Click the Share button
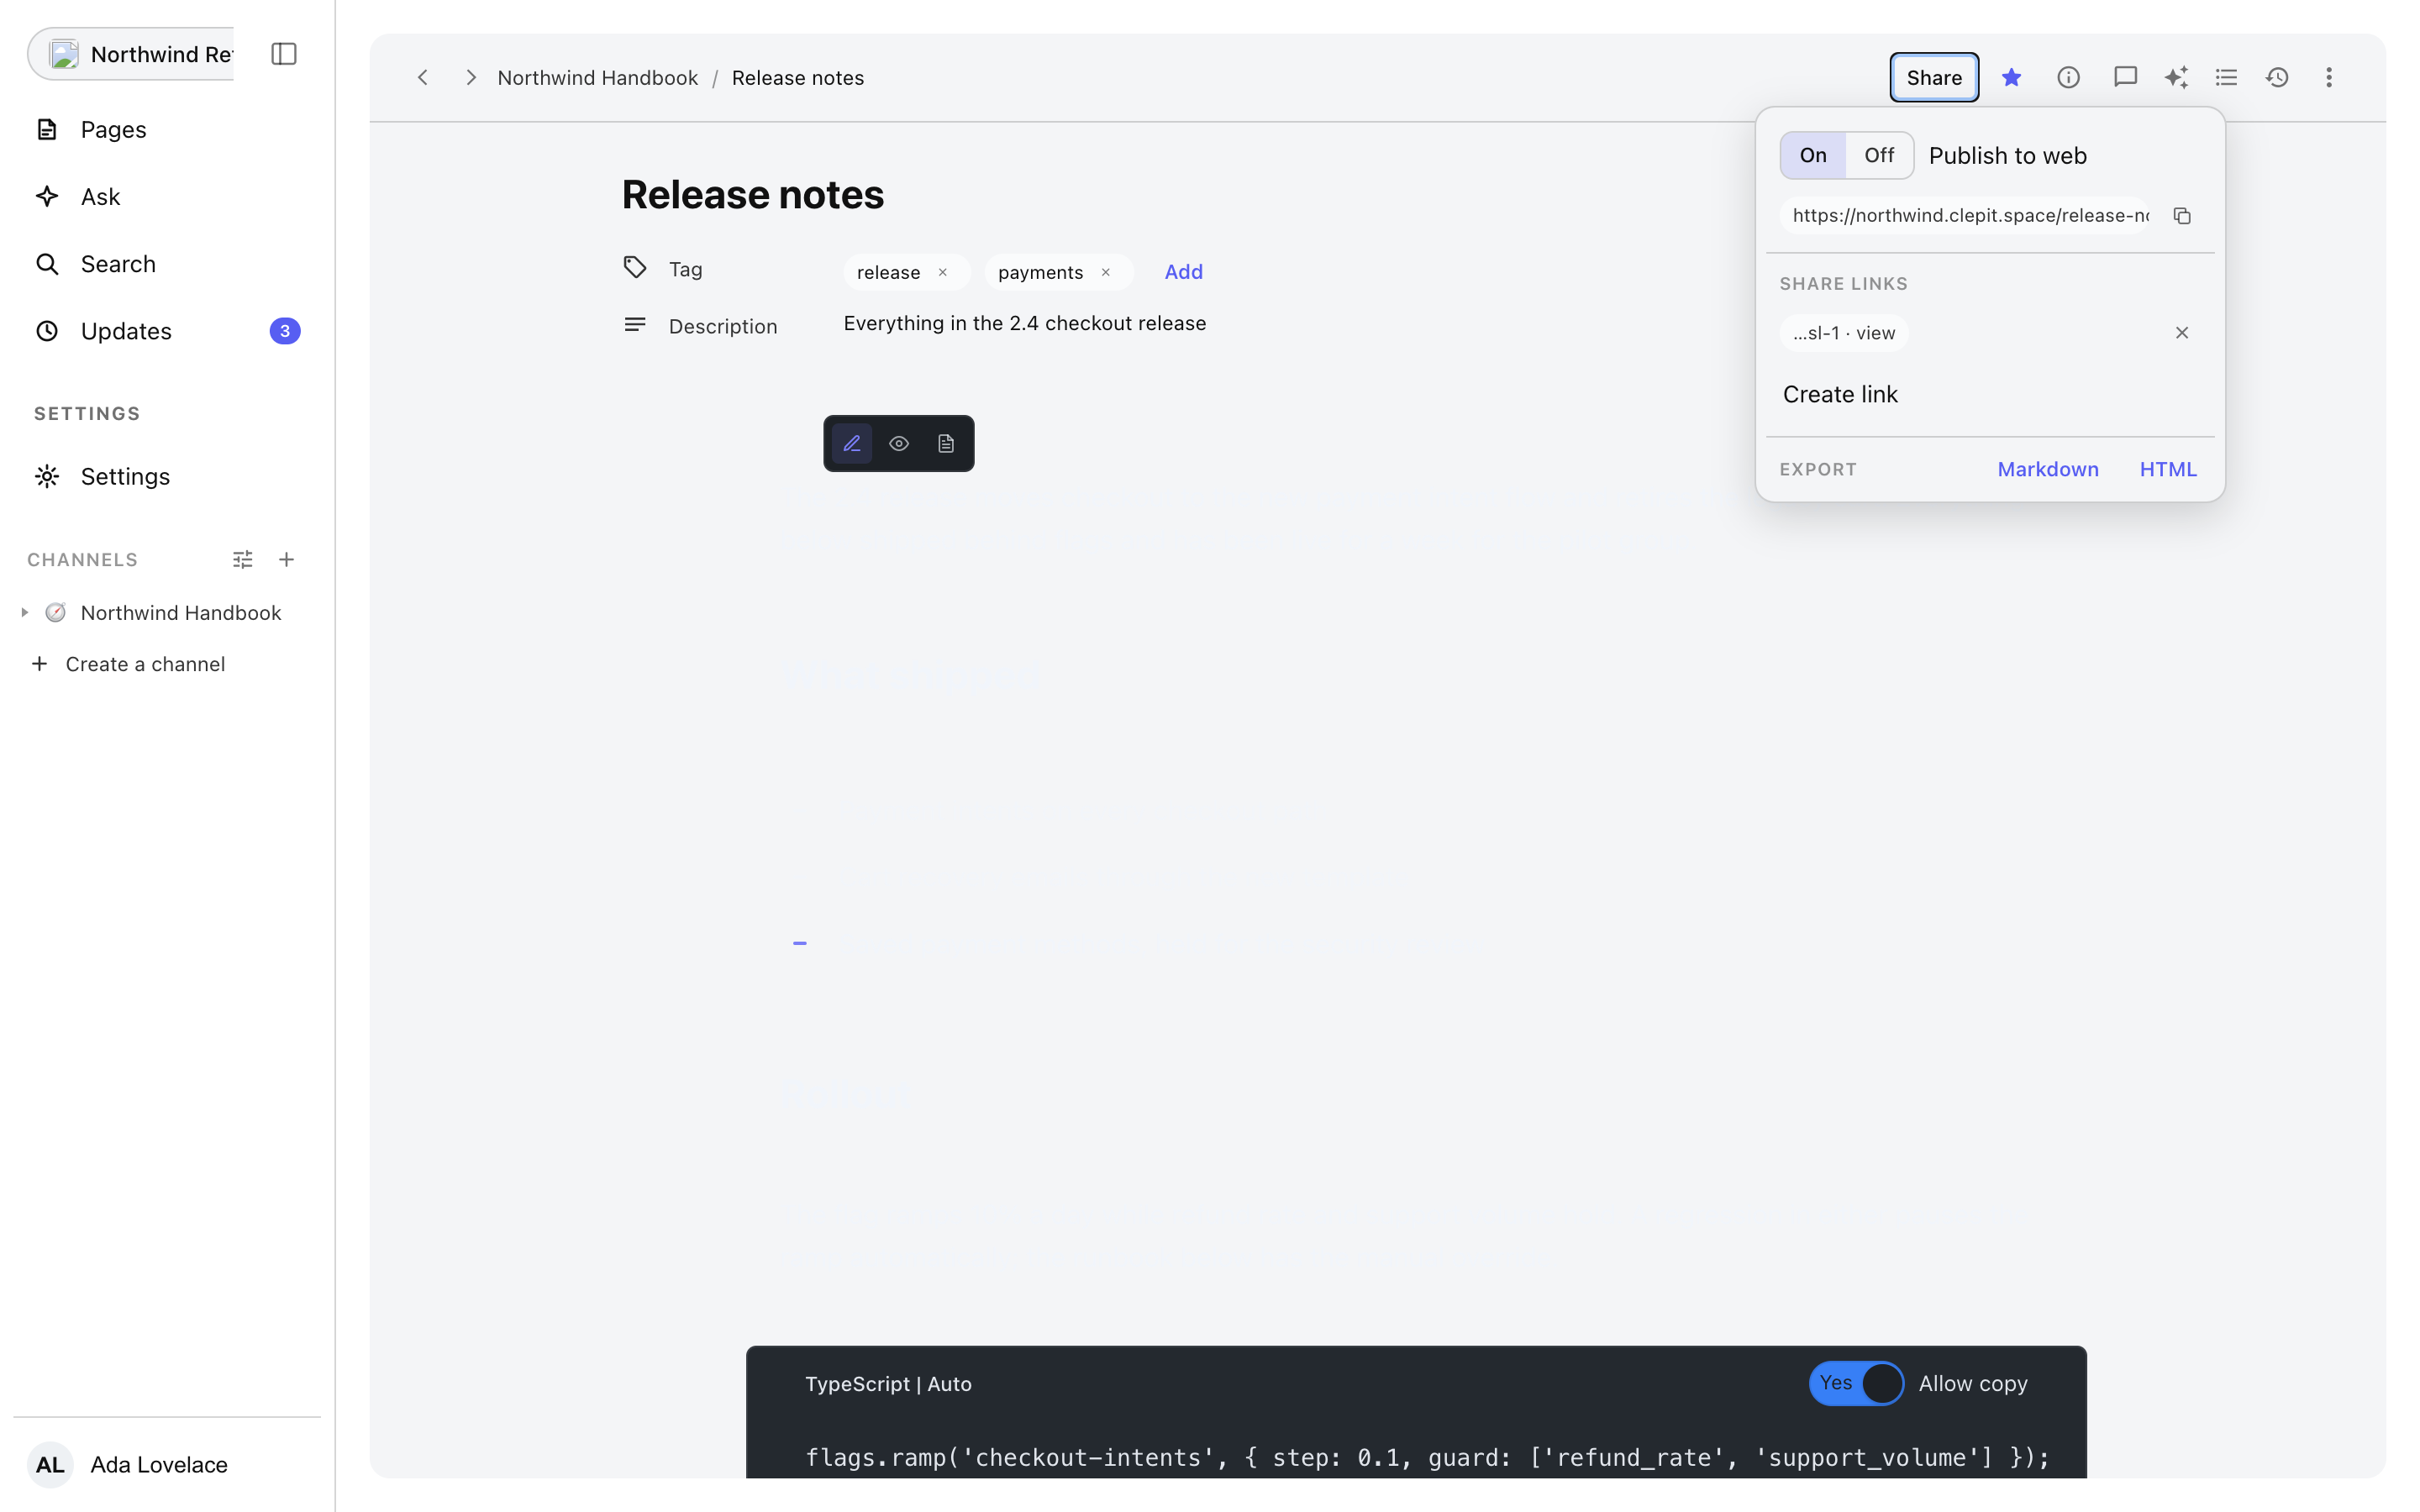The height and width of the screenshot is (1512, 2420). [x=1933, y=77]
